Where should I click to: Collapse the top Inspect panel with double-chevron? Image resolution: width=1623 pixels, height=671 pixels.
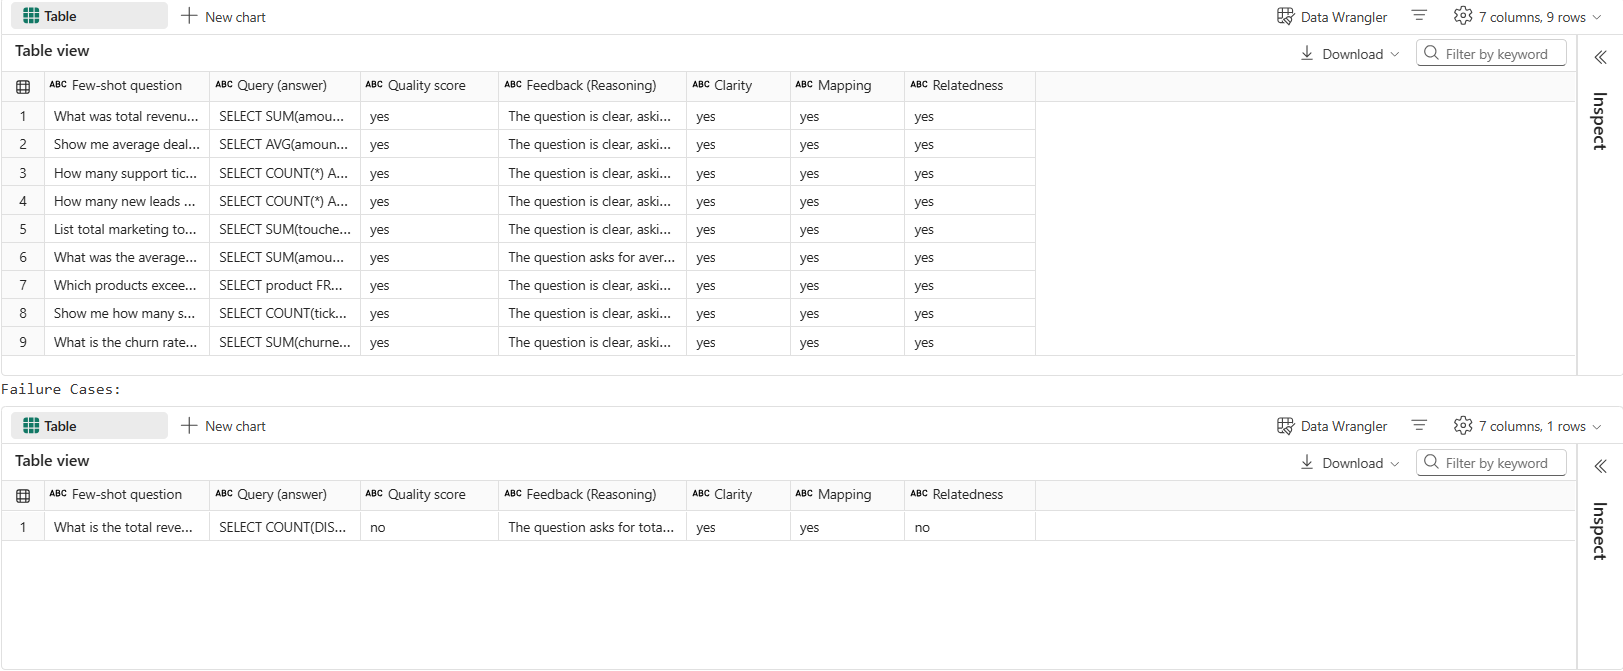click(1600, 57)
